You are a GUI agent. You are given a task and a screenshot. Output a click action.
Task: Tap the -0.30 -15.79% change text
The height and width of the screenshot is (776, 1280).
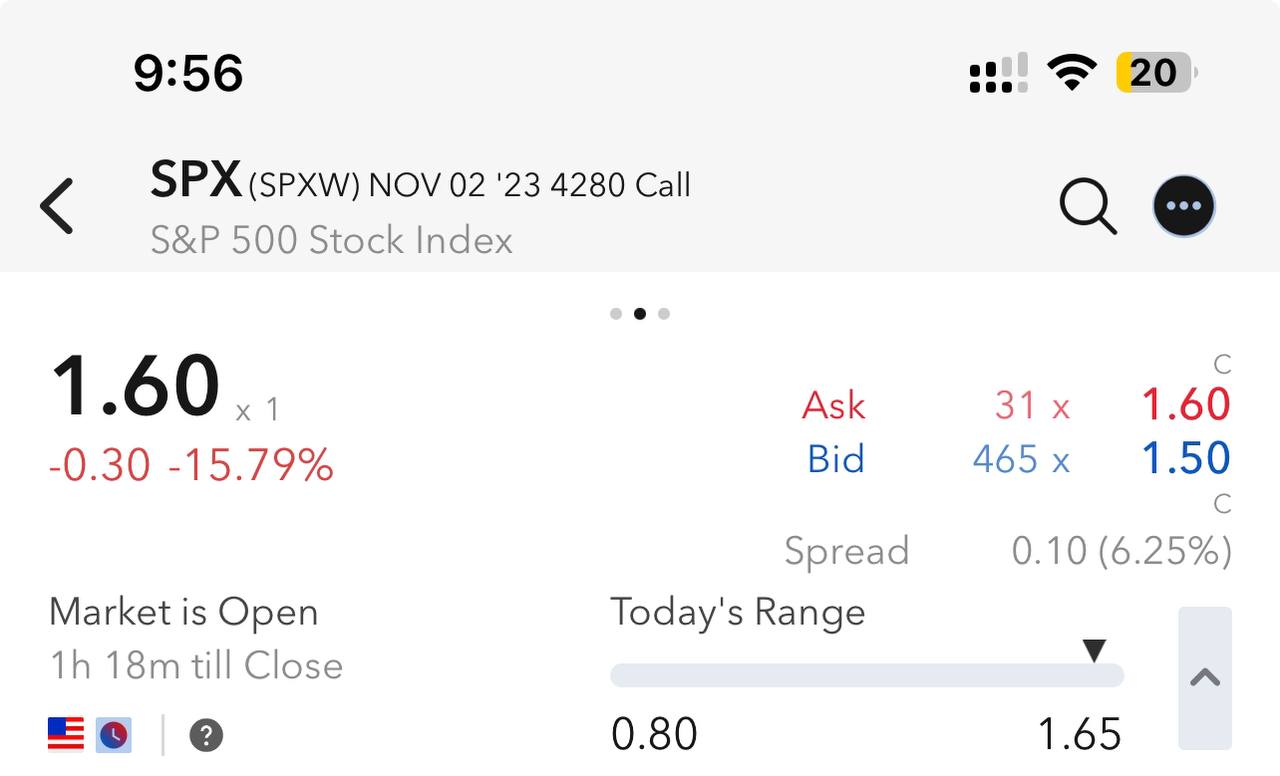(191, 465)
